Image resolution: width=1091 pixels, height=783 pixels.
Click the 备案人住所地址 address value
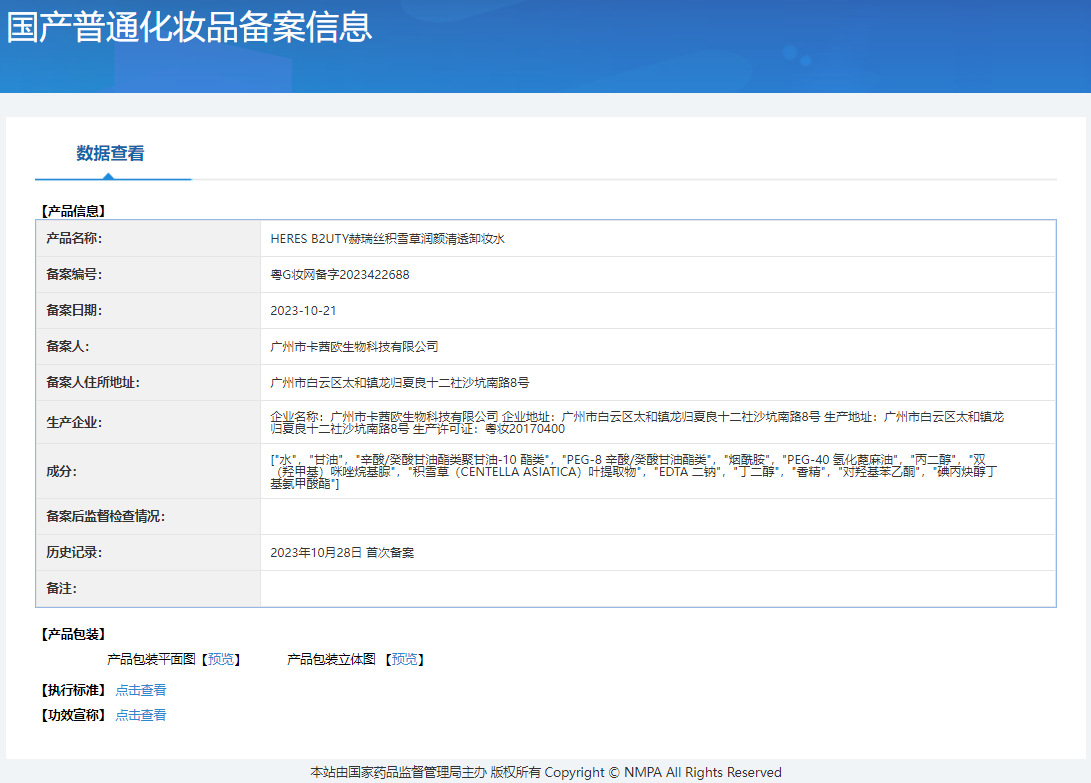coord(400,383)
